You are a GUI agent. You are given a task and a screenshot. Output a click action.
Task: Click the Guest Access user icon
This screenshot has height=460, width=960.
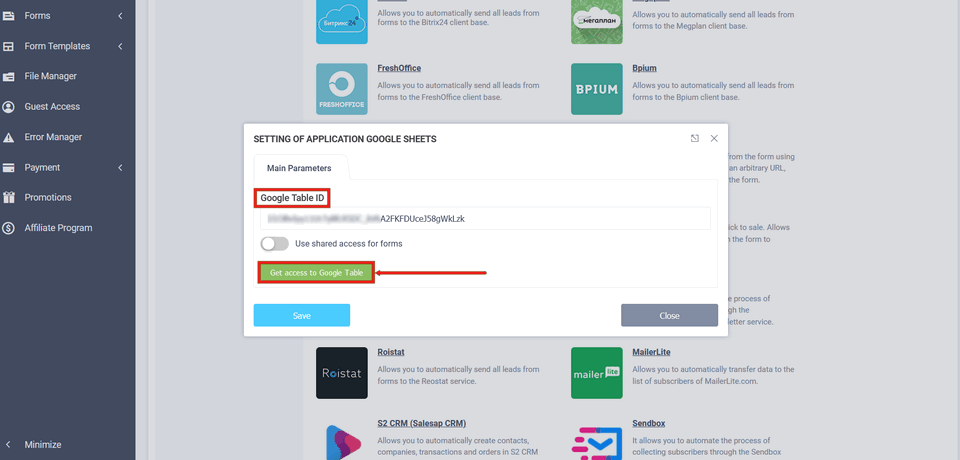point(9,107)
